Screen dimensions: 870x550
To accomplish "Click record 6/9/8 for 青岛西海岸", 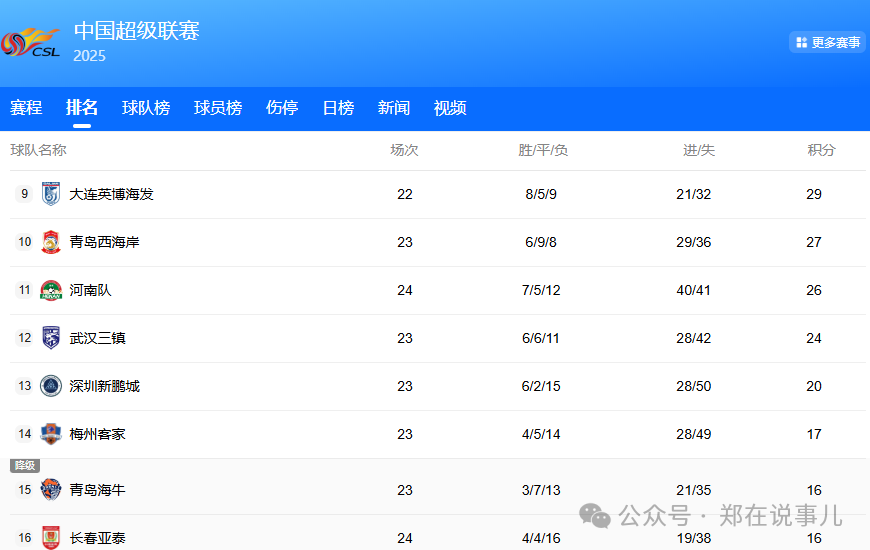I will tap(541, 242).
